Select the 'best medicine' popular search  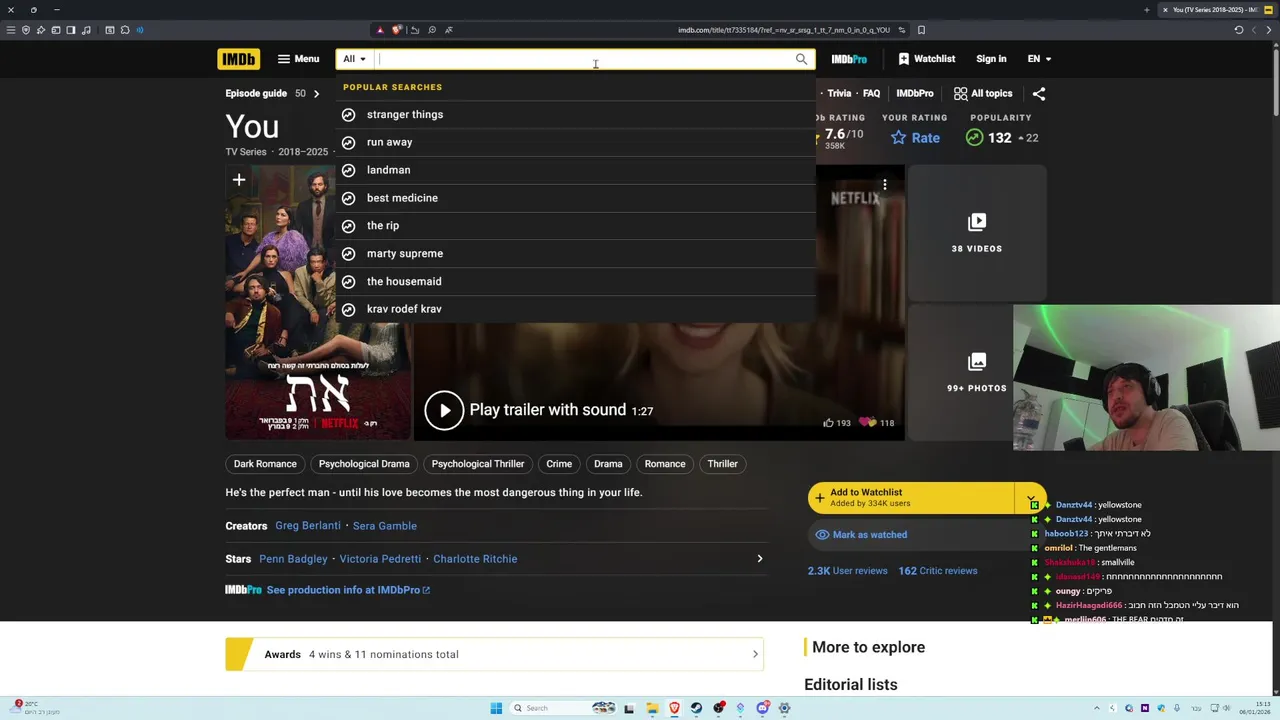coord(576,198)
